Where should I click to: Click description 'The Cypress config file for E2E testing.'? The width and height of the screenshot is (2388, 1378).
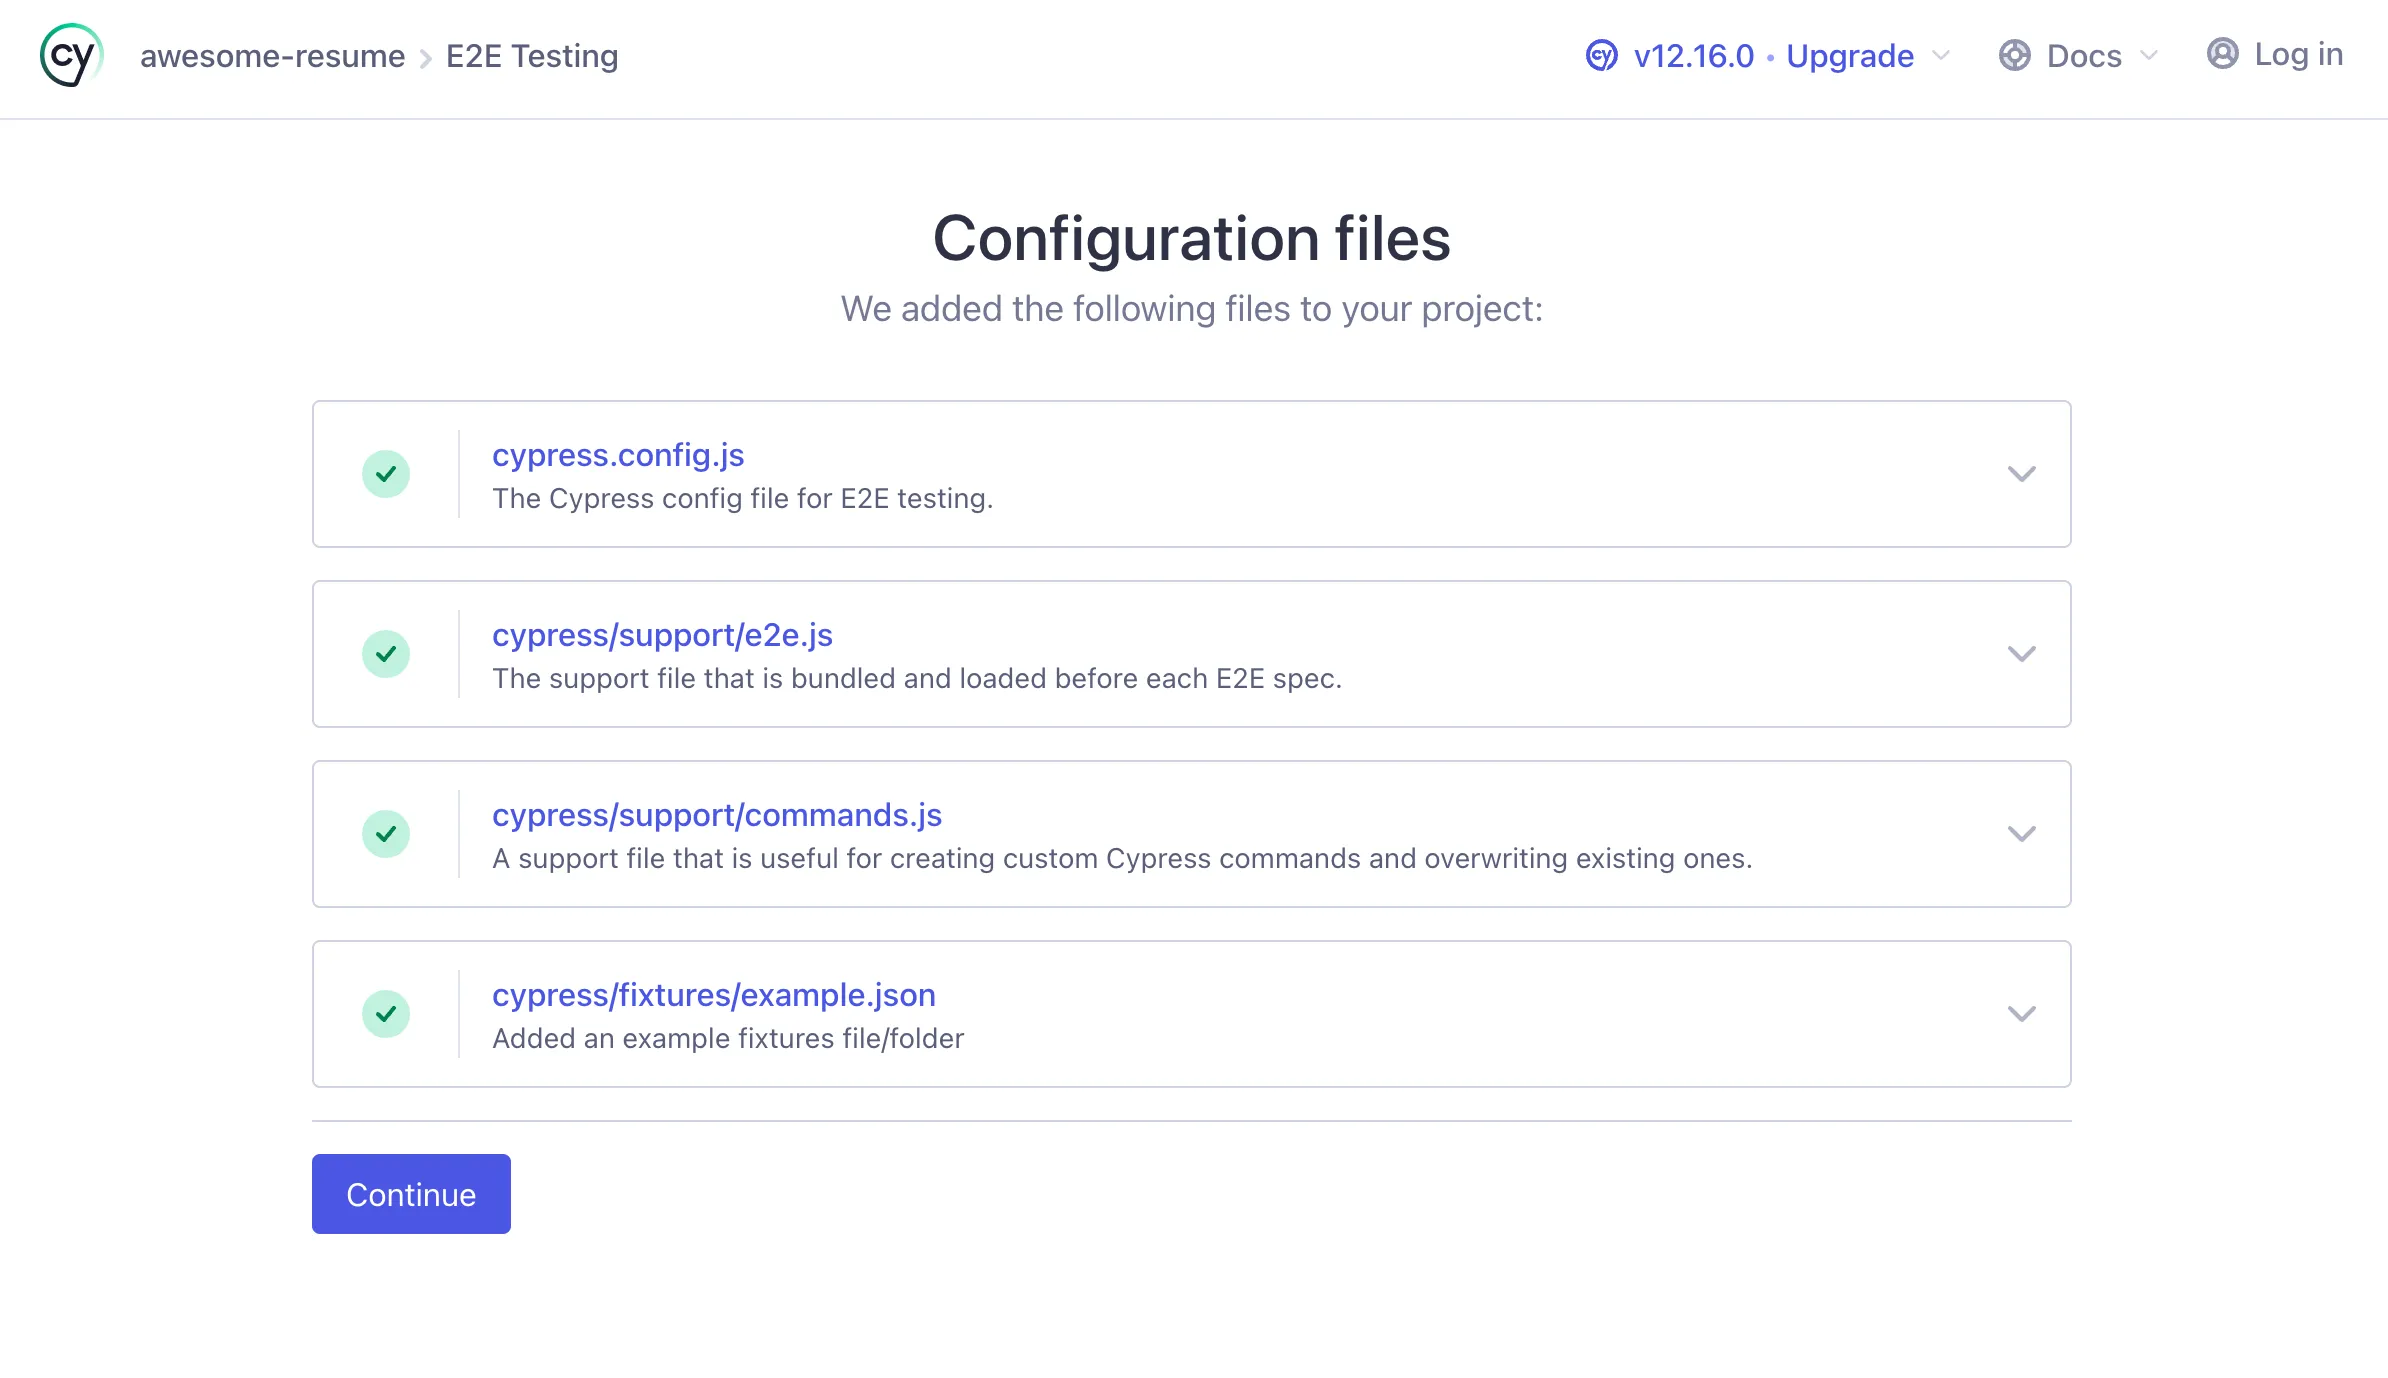pos(743,498)
